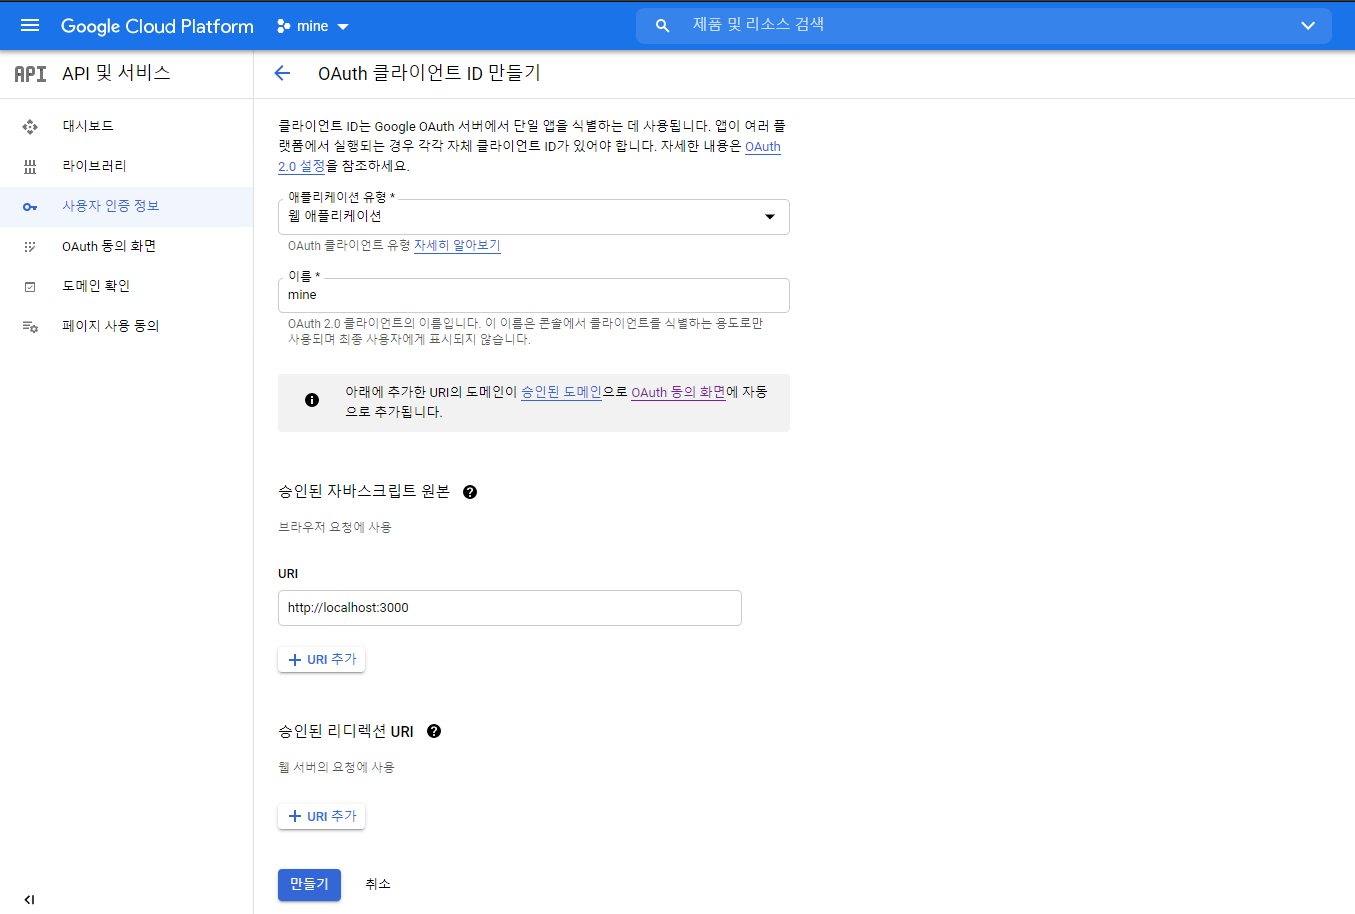The image size is (1355, 914).
Task: Click the Google Cloud Platform logo
Action: [157, 26]
